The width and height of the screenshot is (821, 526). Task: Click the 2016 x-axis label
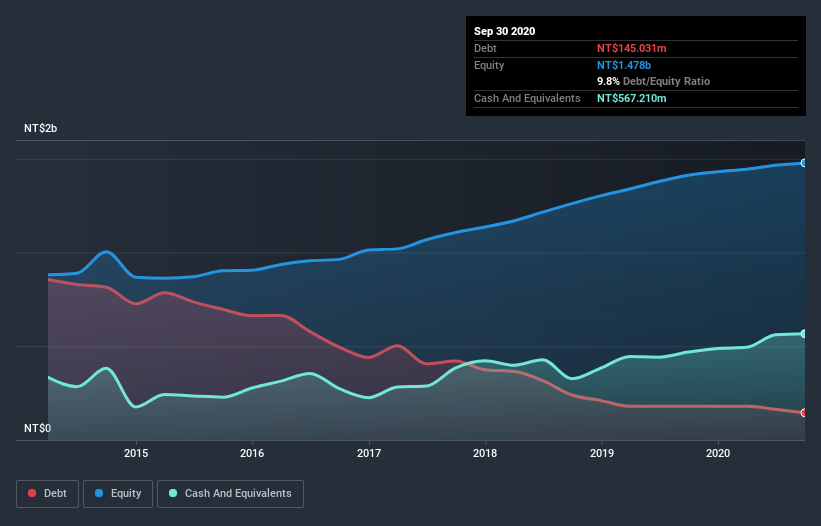coord(252,453)
